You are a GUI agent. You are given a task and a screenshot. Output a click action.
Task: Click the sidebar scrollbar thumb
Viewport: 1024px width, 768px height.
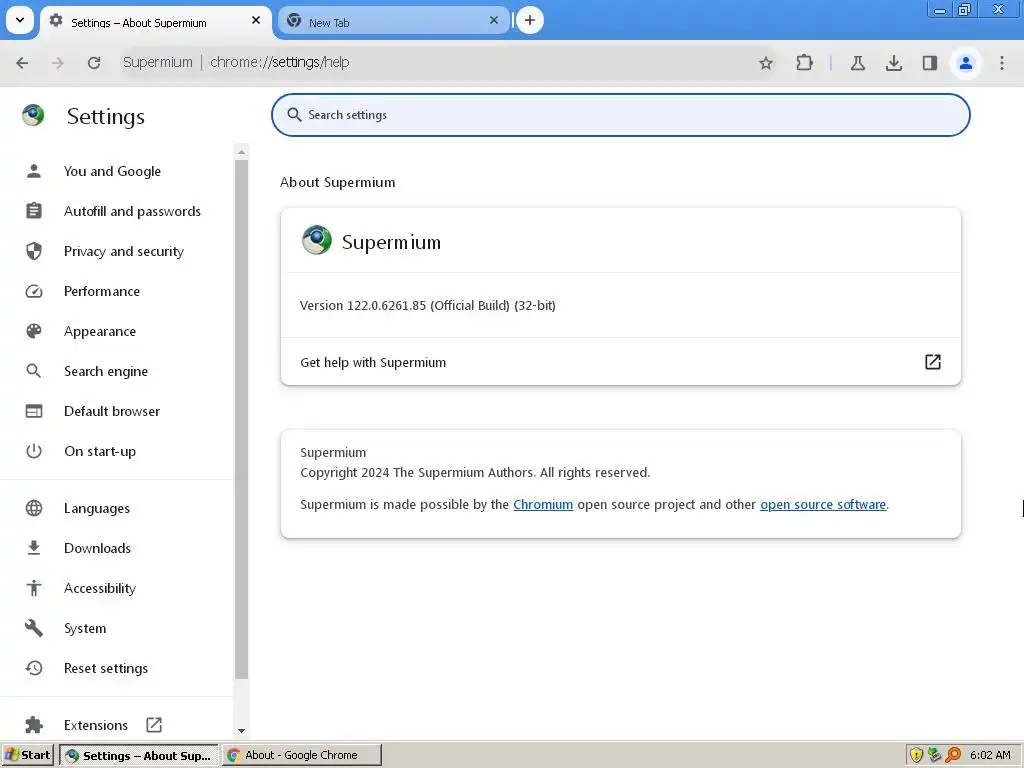(x=242, y=419)
